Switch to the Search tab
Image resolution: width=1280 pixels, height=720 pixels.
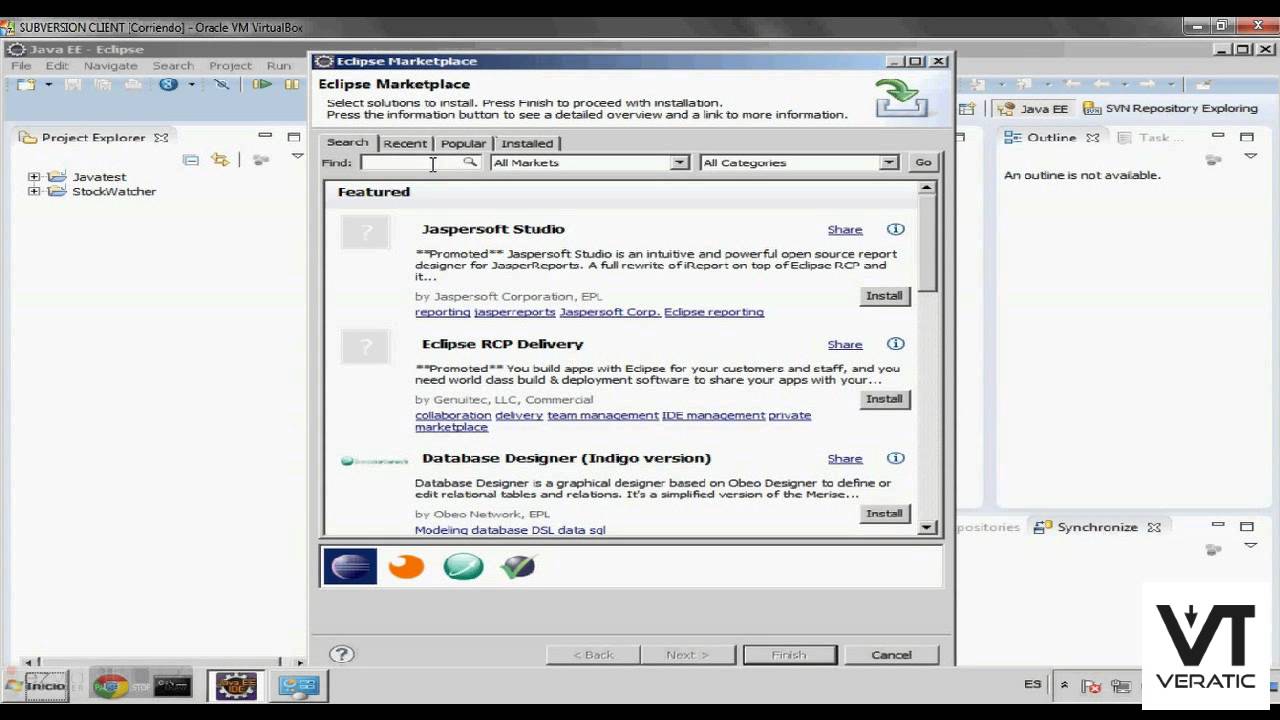coord(347,142)
